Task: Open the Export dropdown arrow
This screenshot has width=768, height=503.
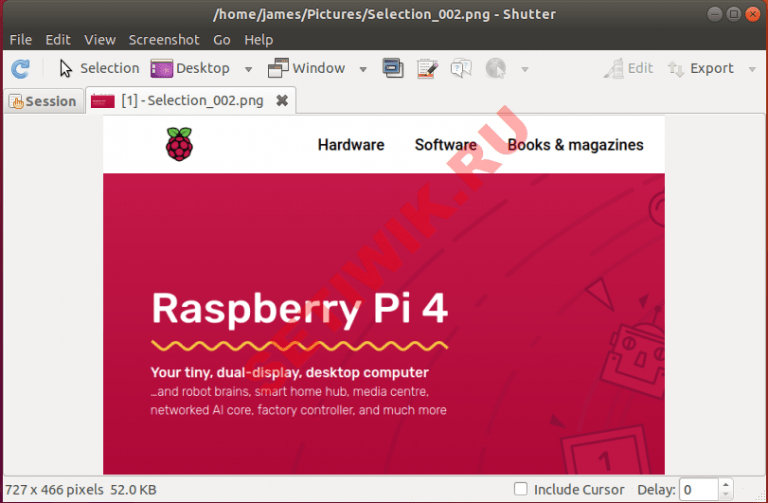Action: coord(752,70)
